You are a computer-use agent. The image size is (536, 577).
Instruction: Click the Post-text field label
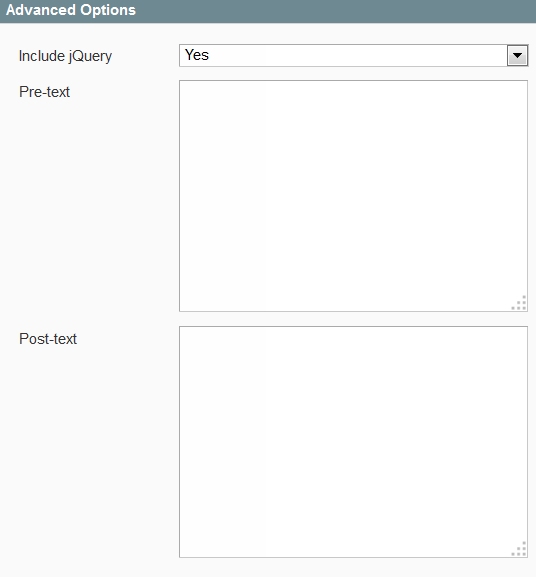[48, 339]
